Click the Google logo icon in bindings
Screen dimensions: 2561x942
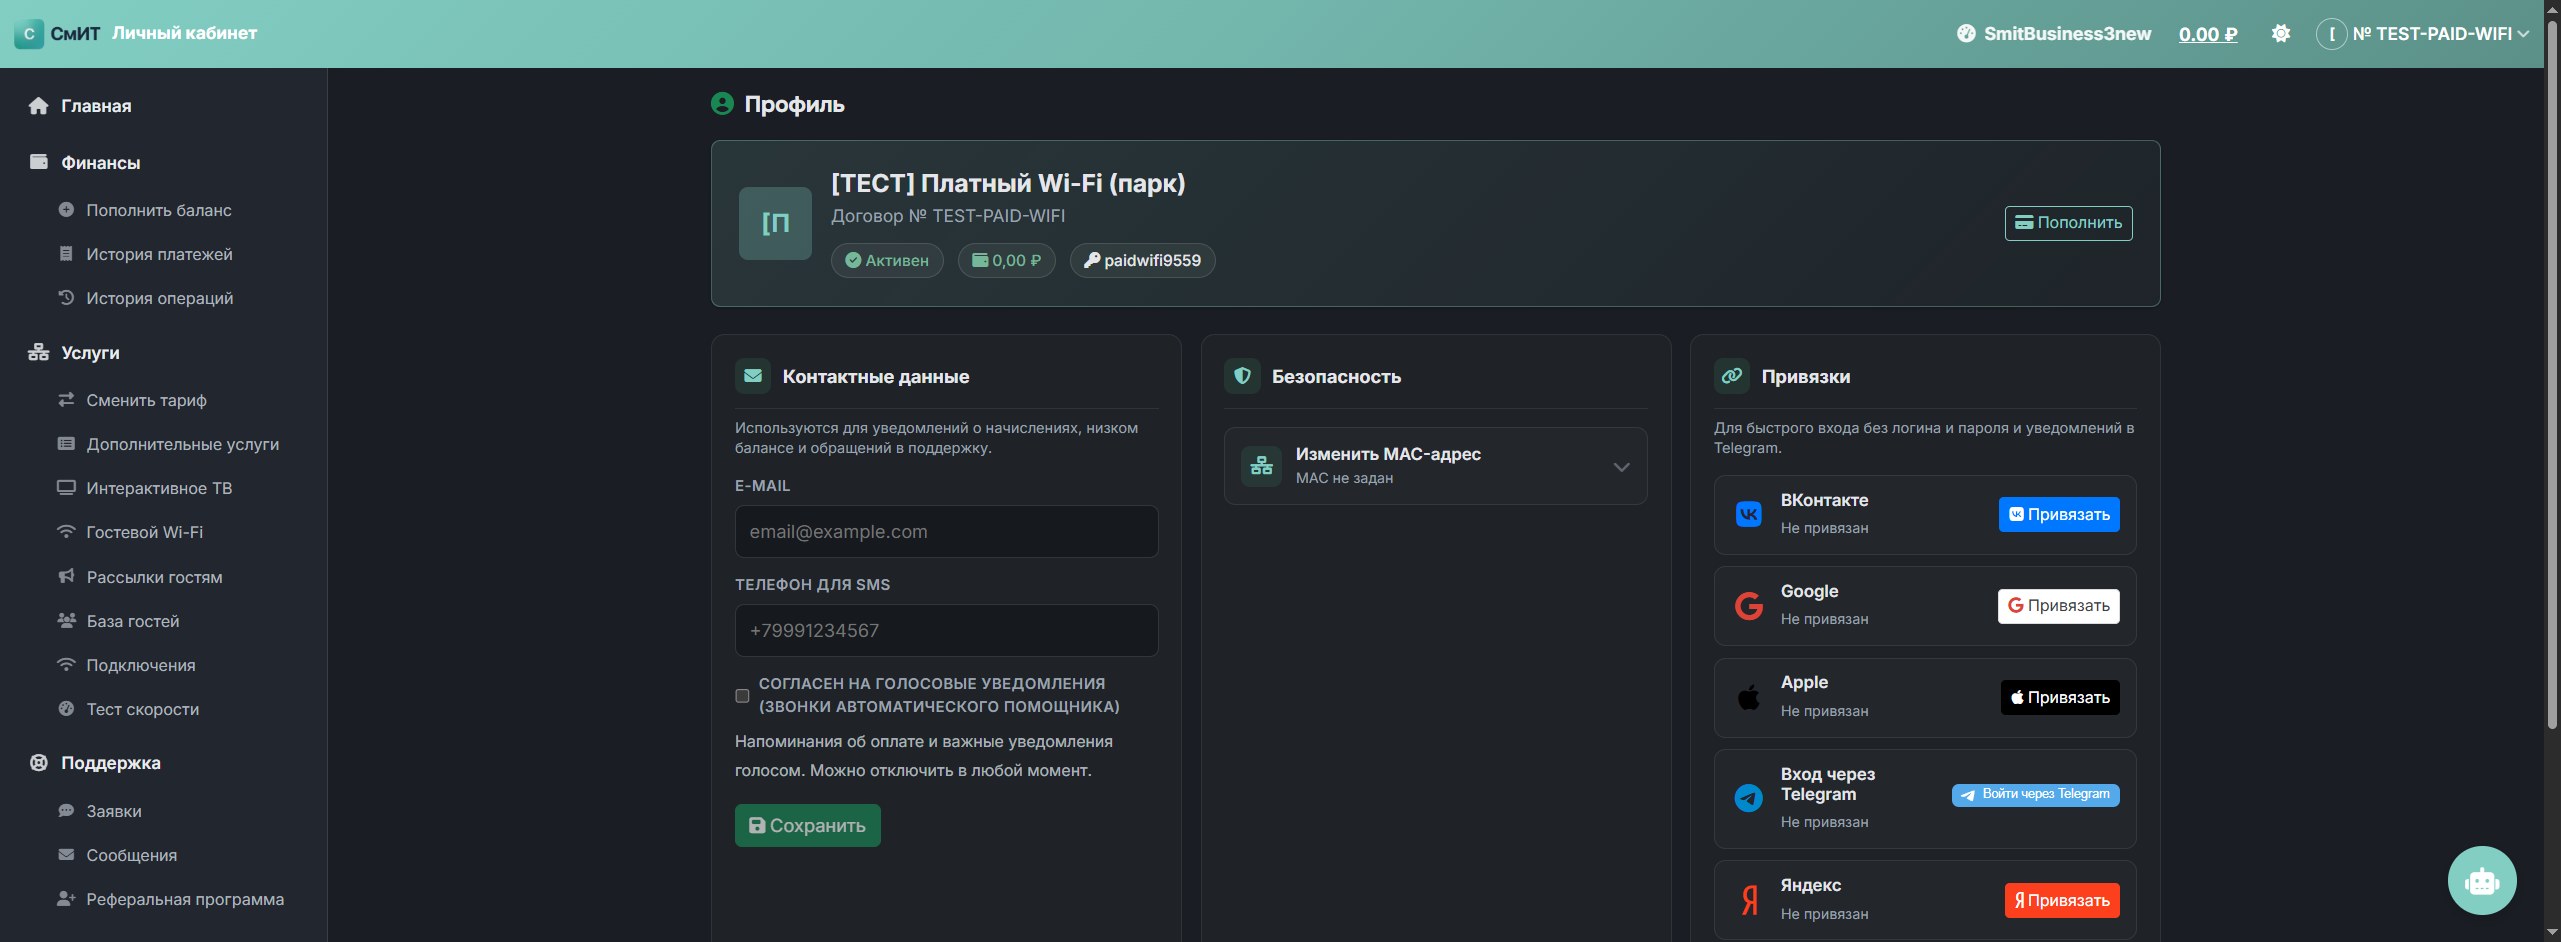coord(1748,606)
